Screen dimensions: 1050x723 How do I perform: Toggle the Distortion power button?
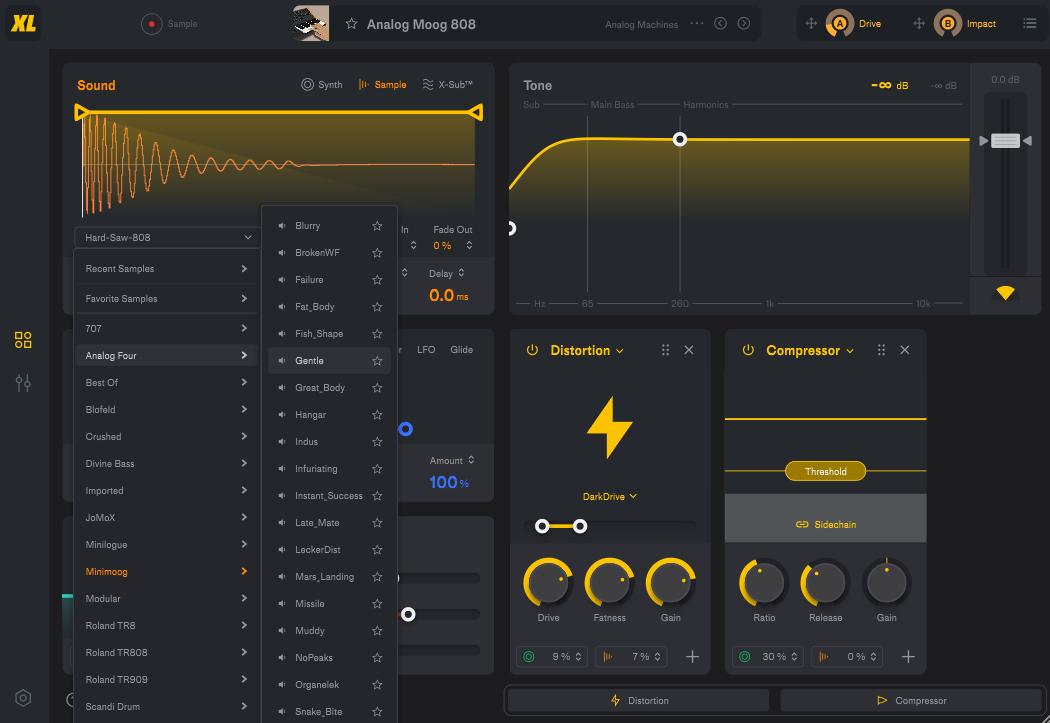point(532,350)
